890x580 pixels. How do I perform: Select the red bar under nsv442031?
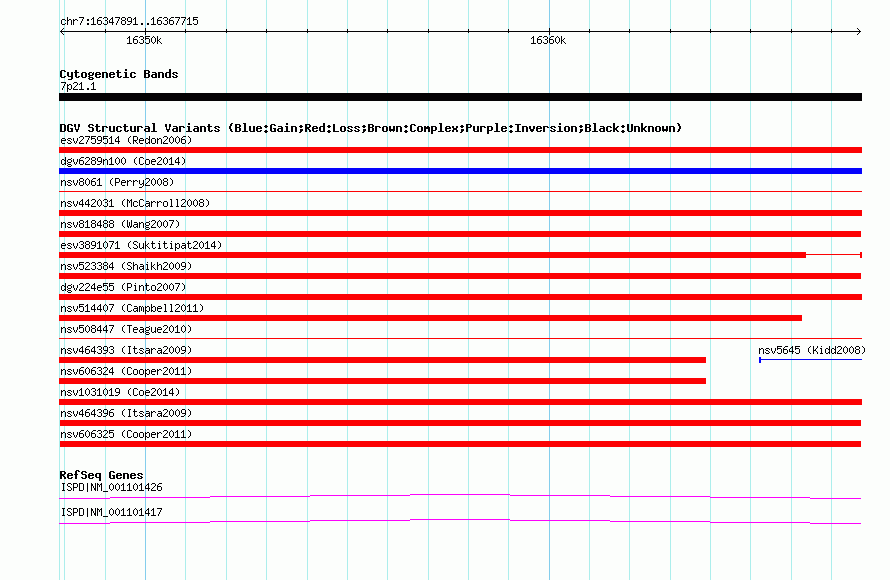pyautogui.click(x=460, y=213)
